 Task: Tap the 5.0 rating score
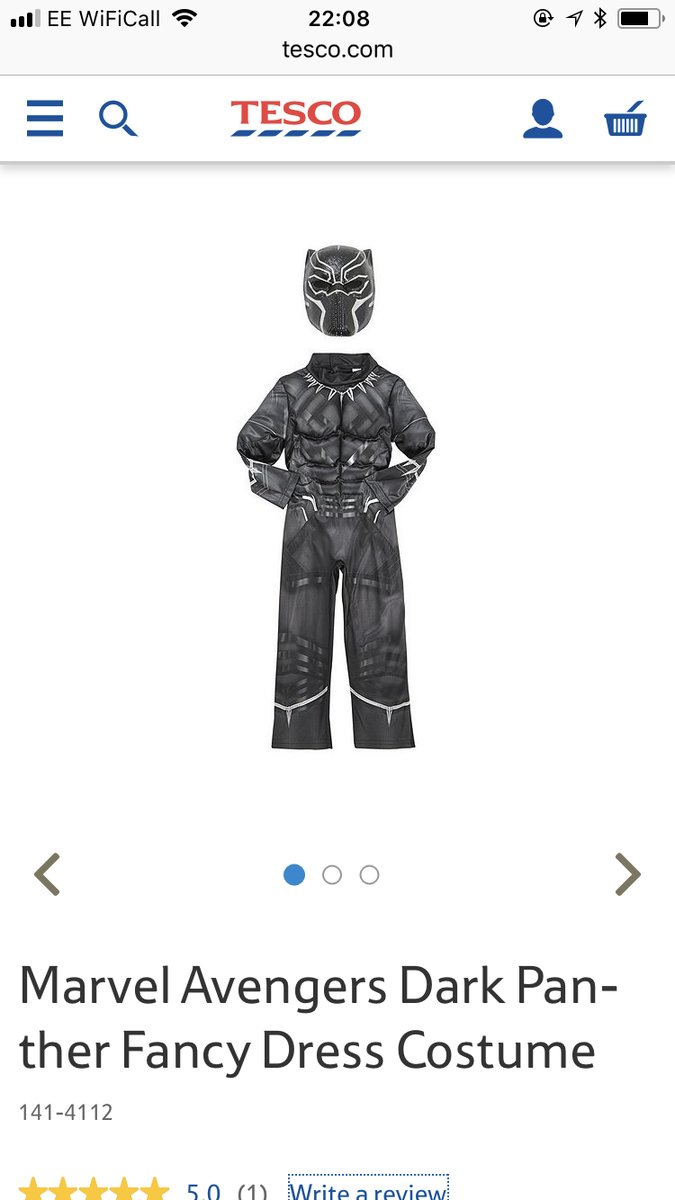pyautogui.click(x=203, y=1191)
